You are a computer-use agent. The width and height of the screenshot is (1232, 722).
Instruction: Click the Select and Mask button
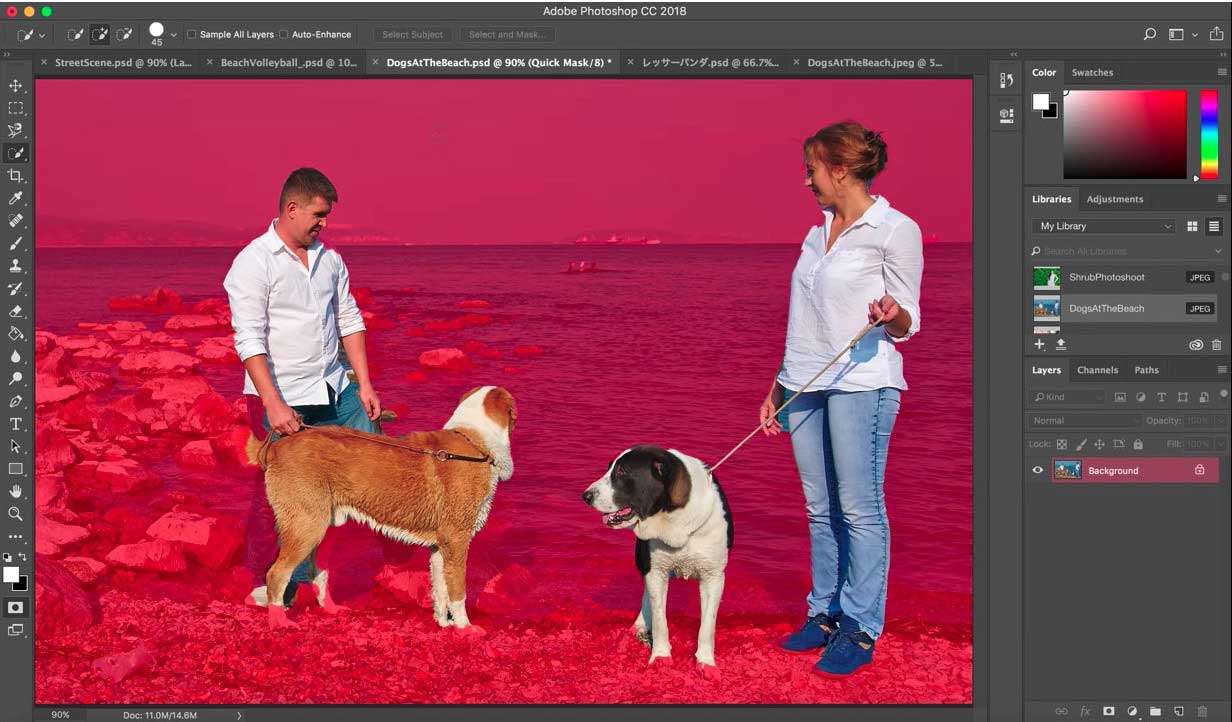point(507,34)
